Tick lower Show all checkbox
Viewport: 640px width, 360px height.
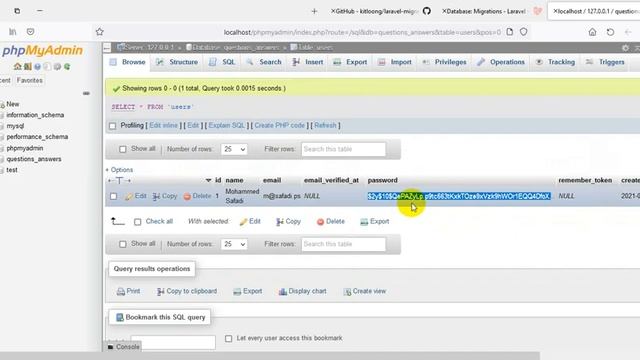point(122,244)
